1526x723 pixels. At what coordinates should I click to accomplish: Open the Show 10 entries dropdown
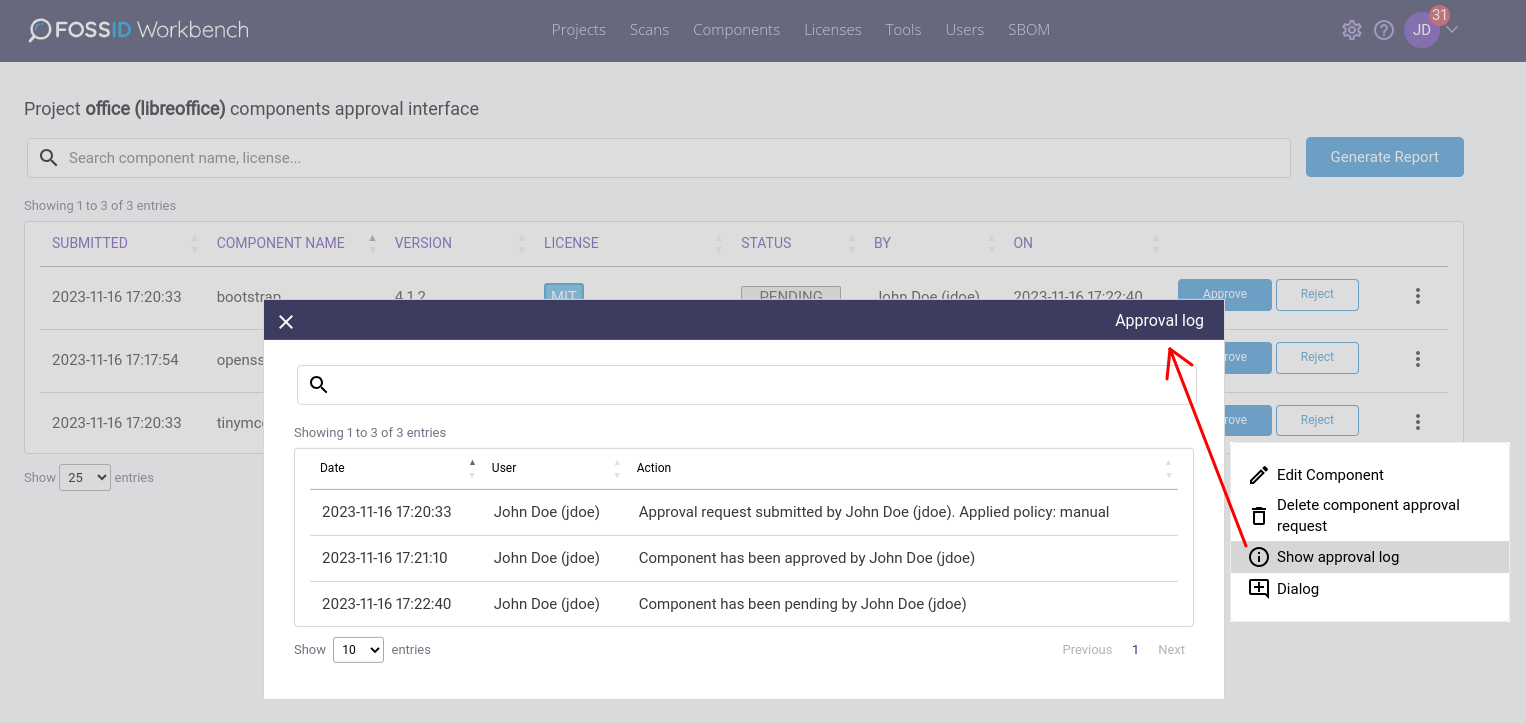pyautogui.click(x=358, y=650)
